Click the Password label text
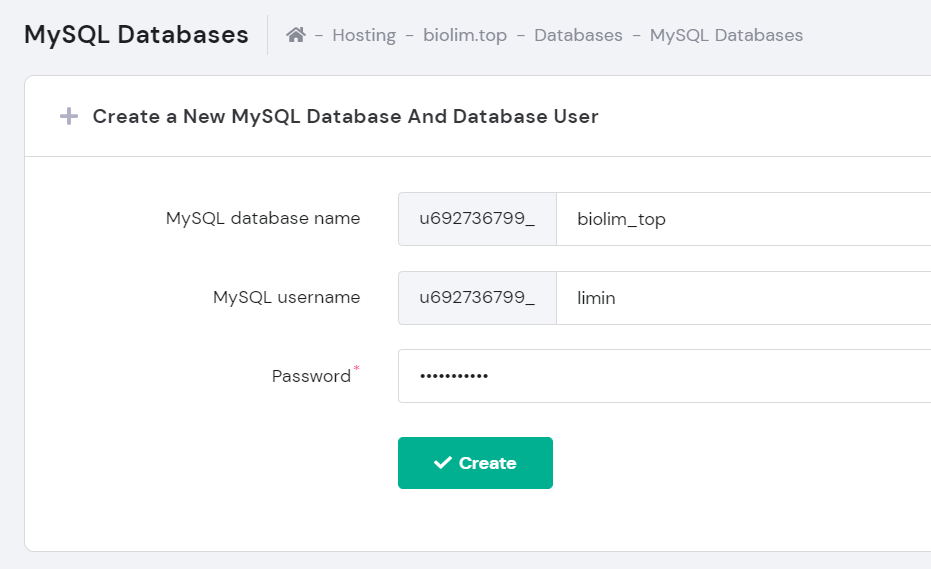This screenshot has height=569, width=931. (x=311, y=376)
